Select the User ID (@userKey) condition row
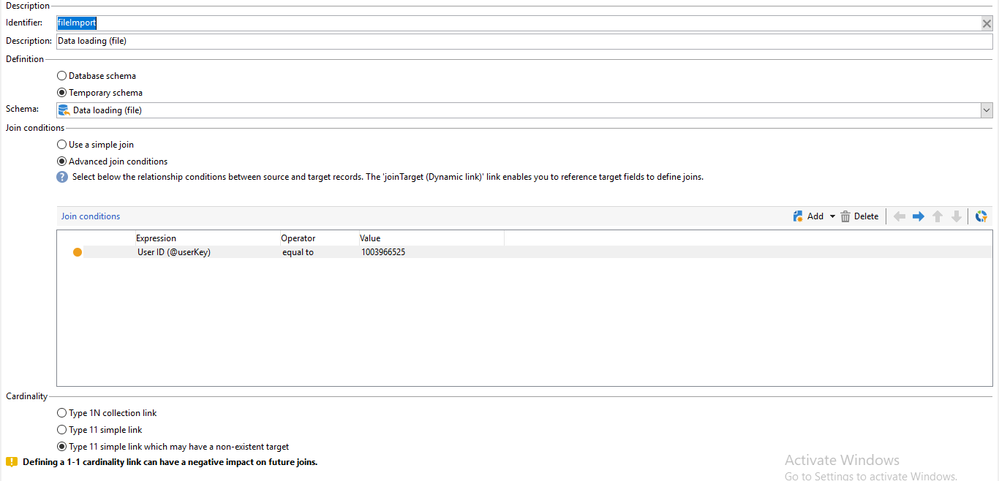The width and height of the screenshot is (999, 481). click(x=174, y=252)
